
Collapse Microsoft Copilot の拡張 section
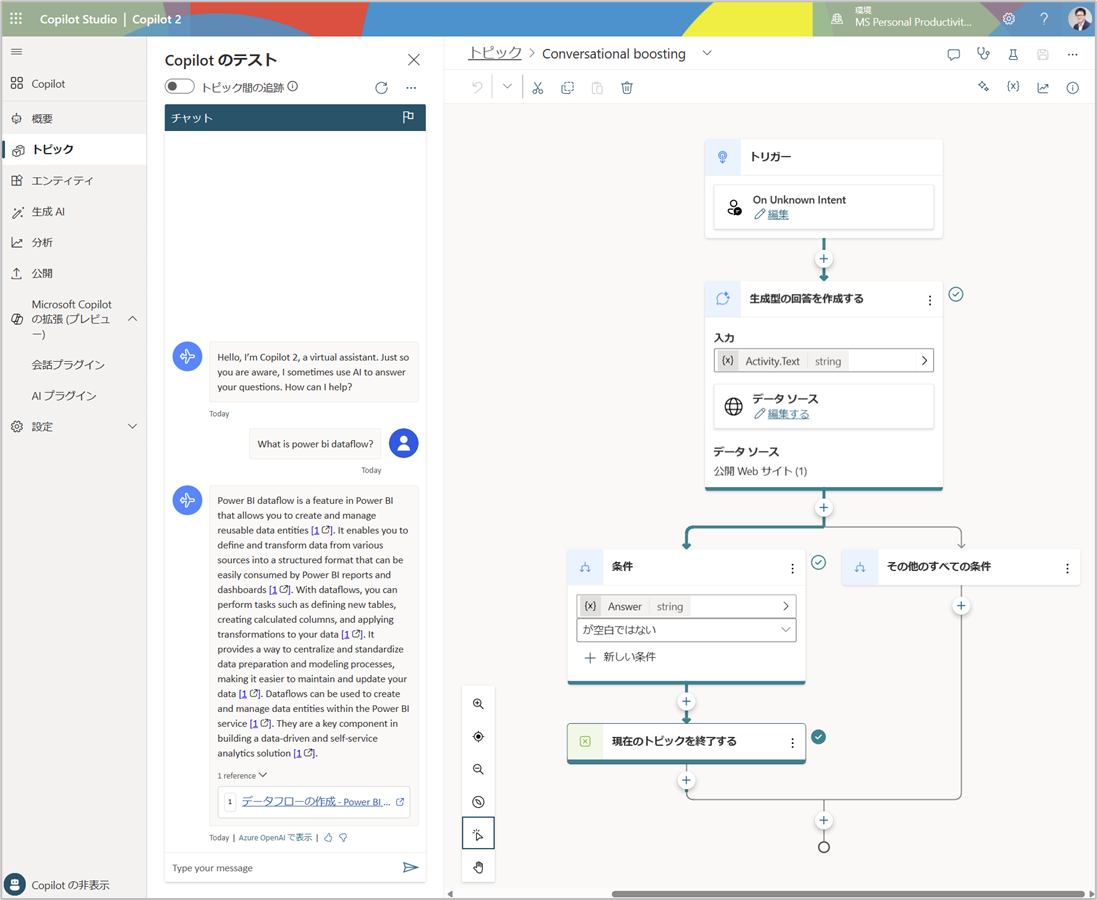(132, 318)
